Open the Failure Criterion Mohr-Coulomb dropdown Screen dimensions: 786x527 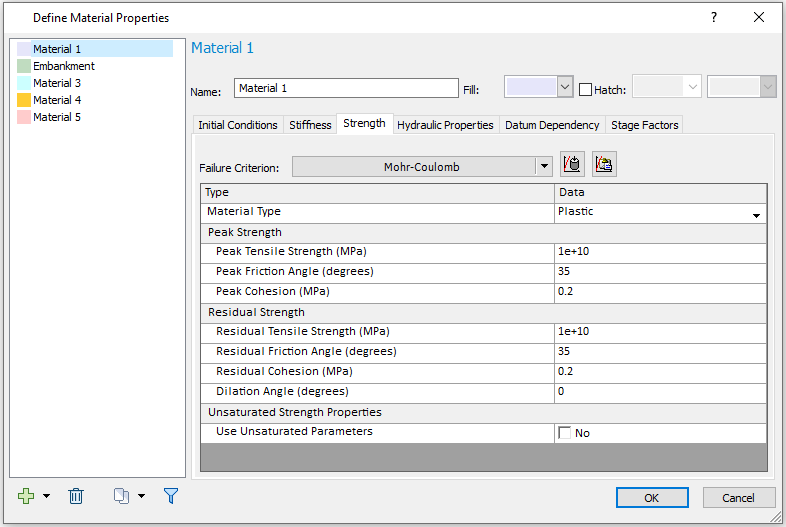click(544, 166)
